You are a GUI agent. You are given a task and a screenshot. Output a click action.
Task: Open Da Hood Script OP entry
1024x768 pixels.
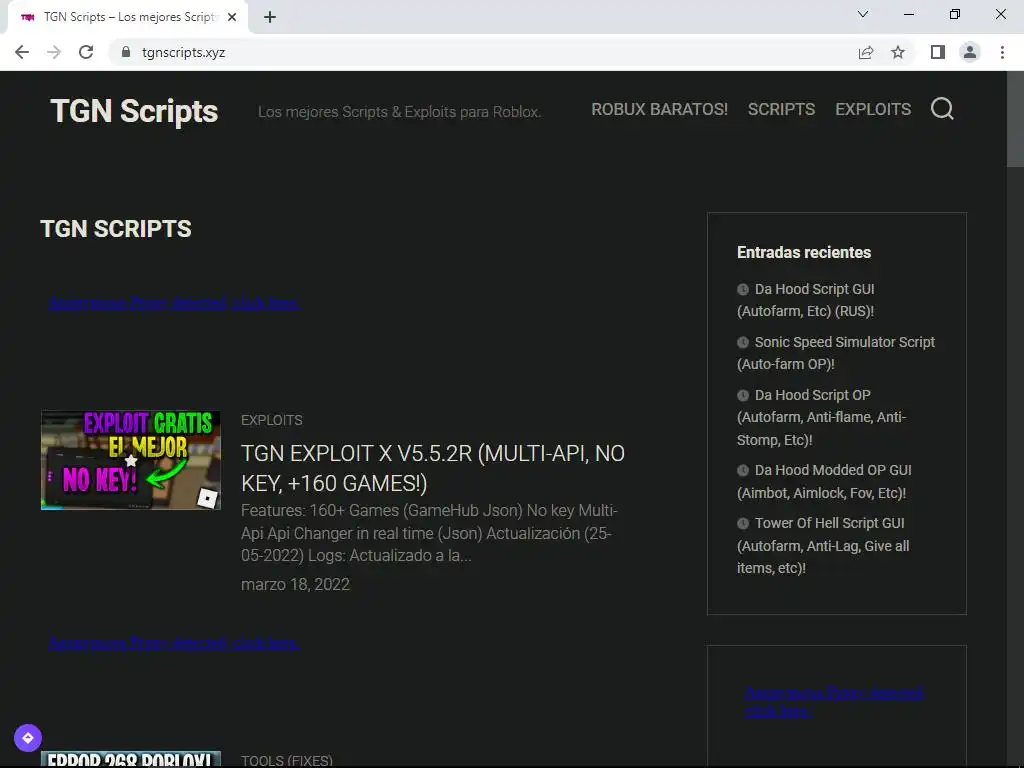(822, 417)
